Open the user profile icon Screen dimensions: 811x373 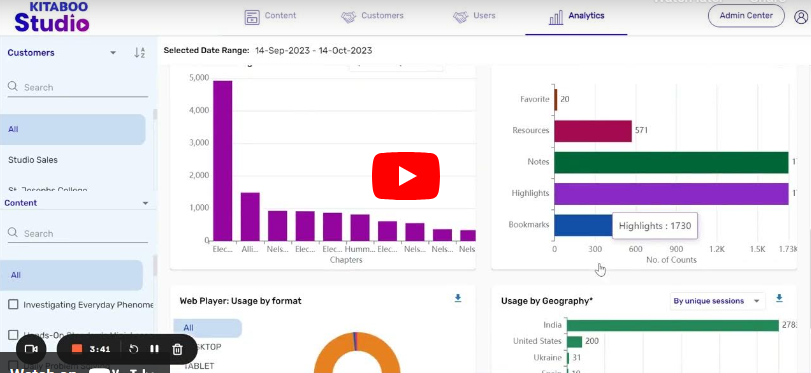[x=801, y=17]
